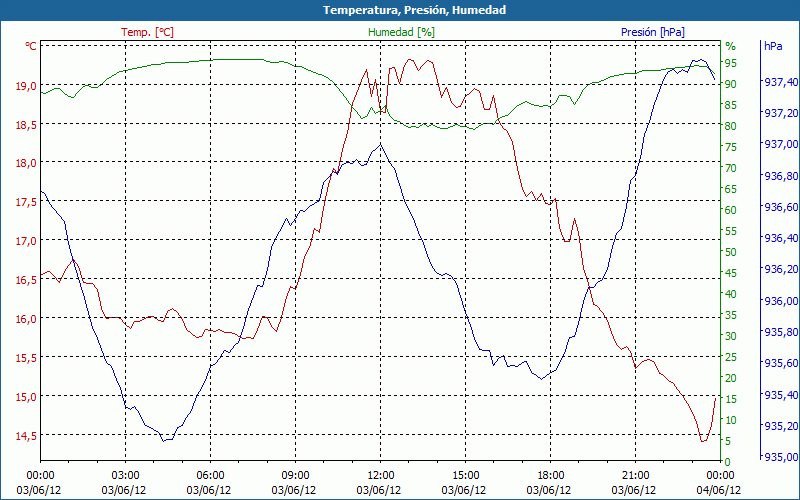Select the red 'Temp. [°C]' legend label
Screen dimensions: 800x500
(x=147, y=32)
